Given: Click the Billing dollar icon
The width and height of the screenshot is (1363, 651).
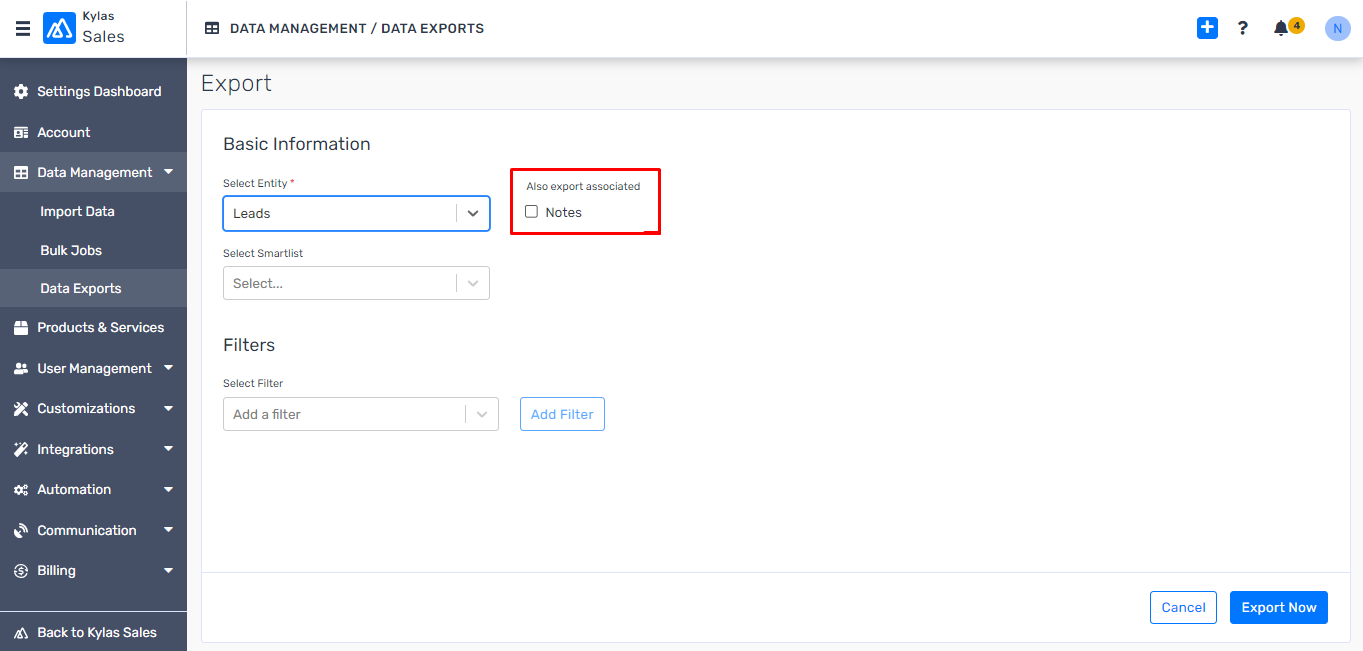Looking at the screenshot, I should (21, 571).
